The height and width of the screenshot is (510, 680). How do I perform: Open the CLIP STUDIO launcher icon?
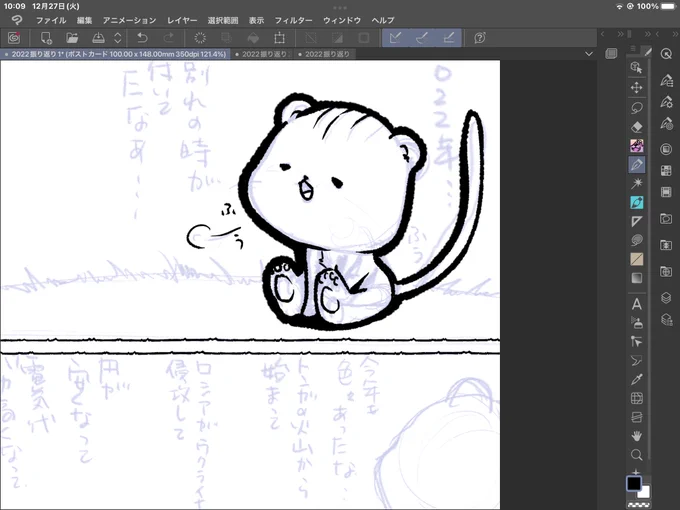click(14, 38)
